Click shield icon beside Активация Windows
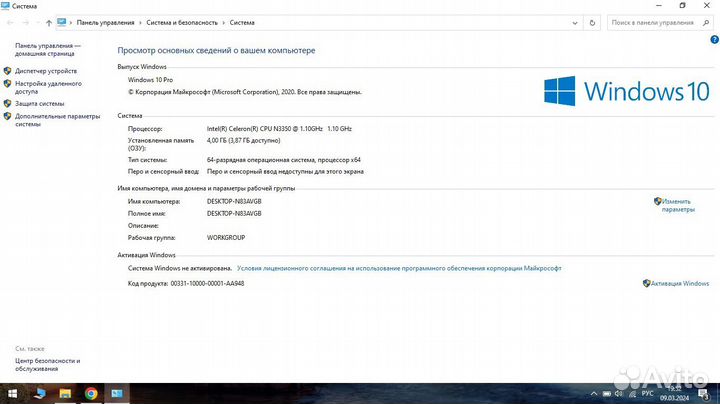This screenshot has width=720, height=404. (647, 283)
